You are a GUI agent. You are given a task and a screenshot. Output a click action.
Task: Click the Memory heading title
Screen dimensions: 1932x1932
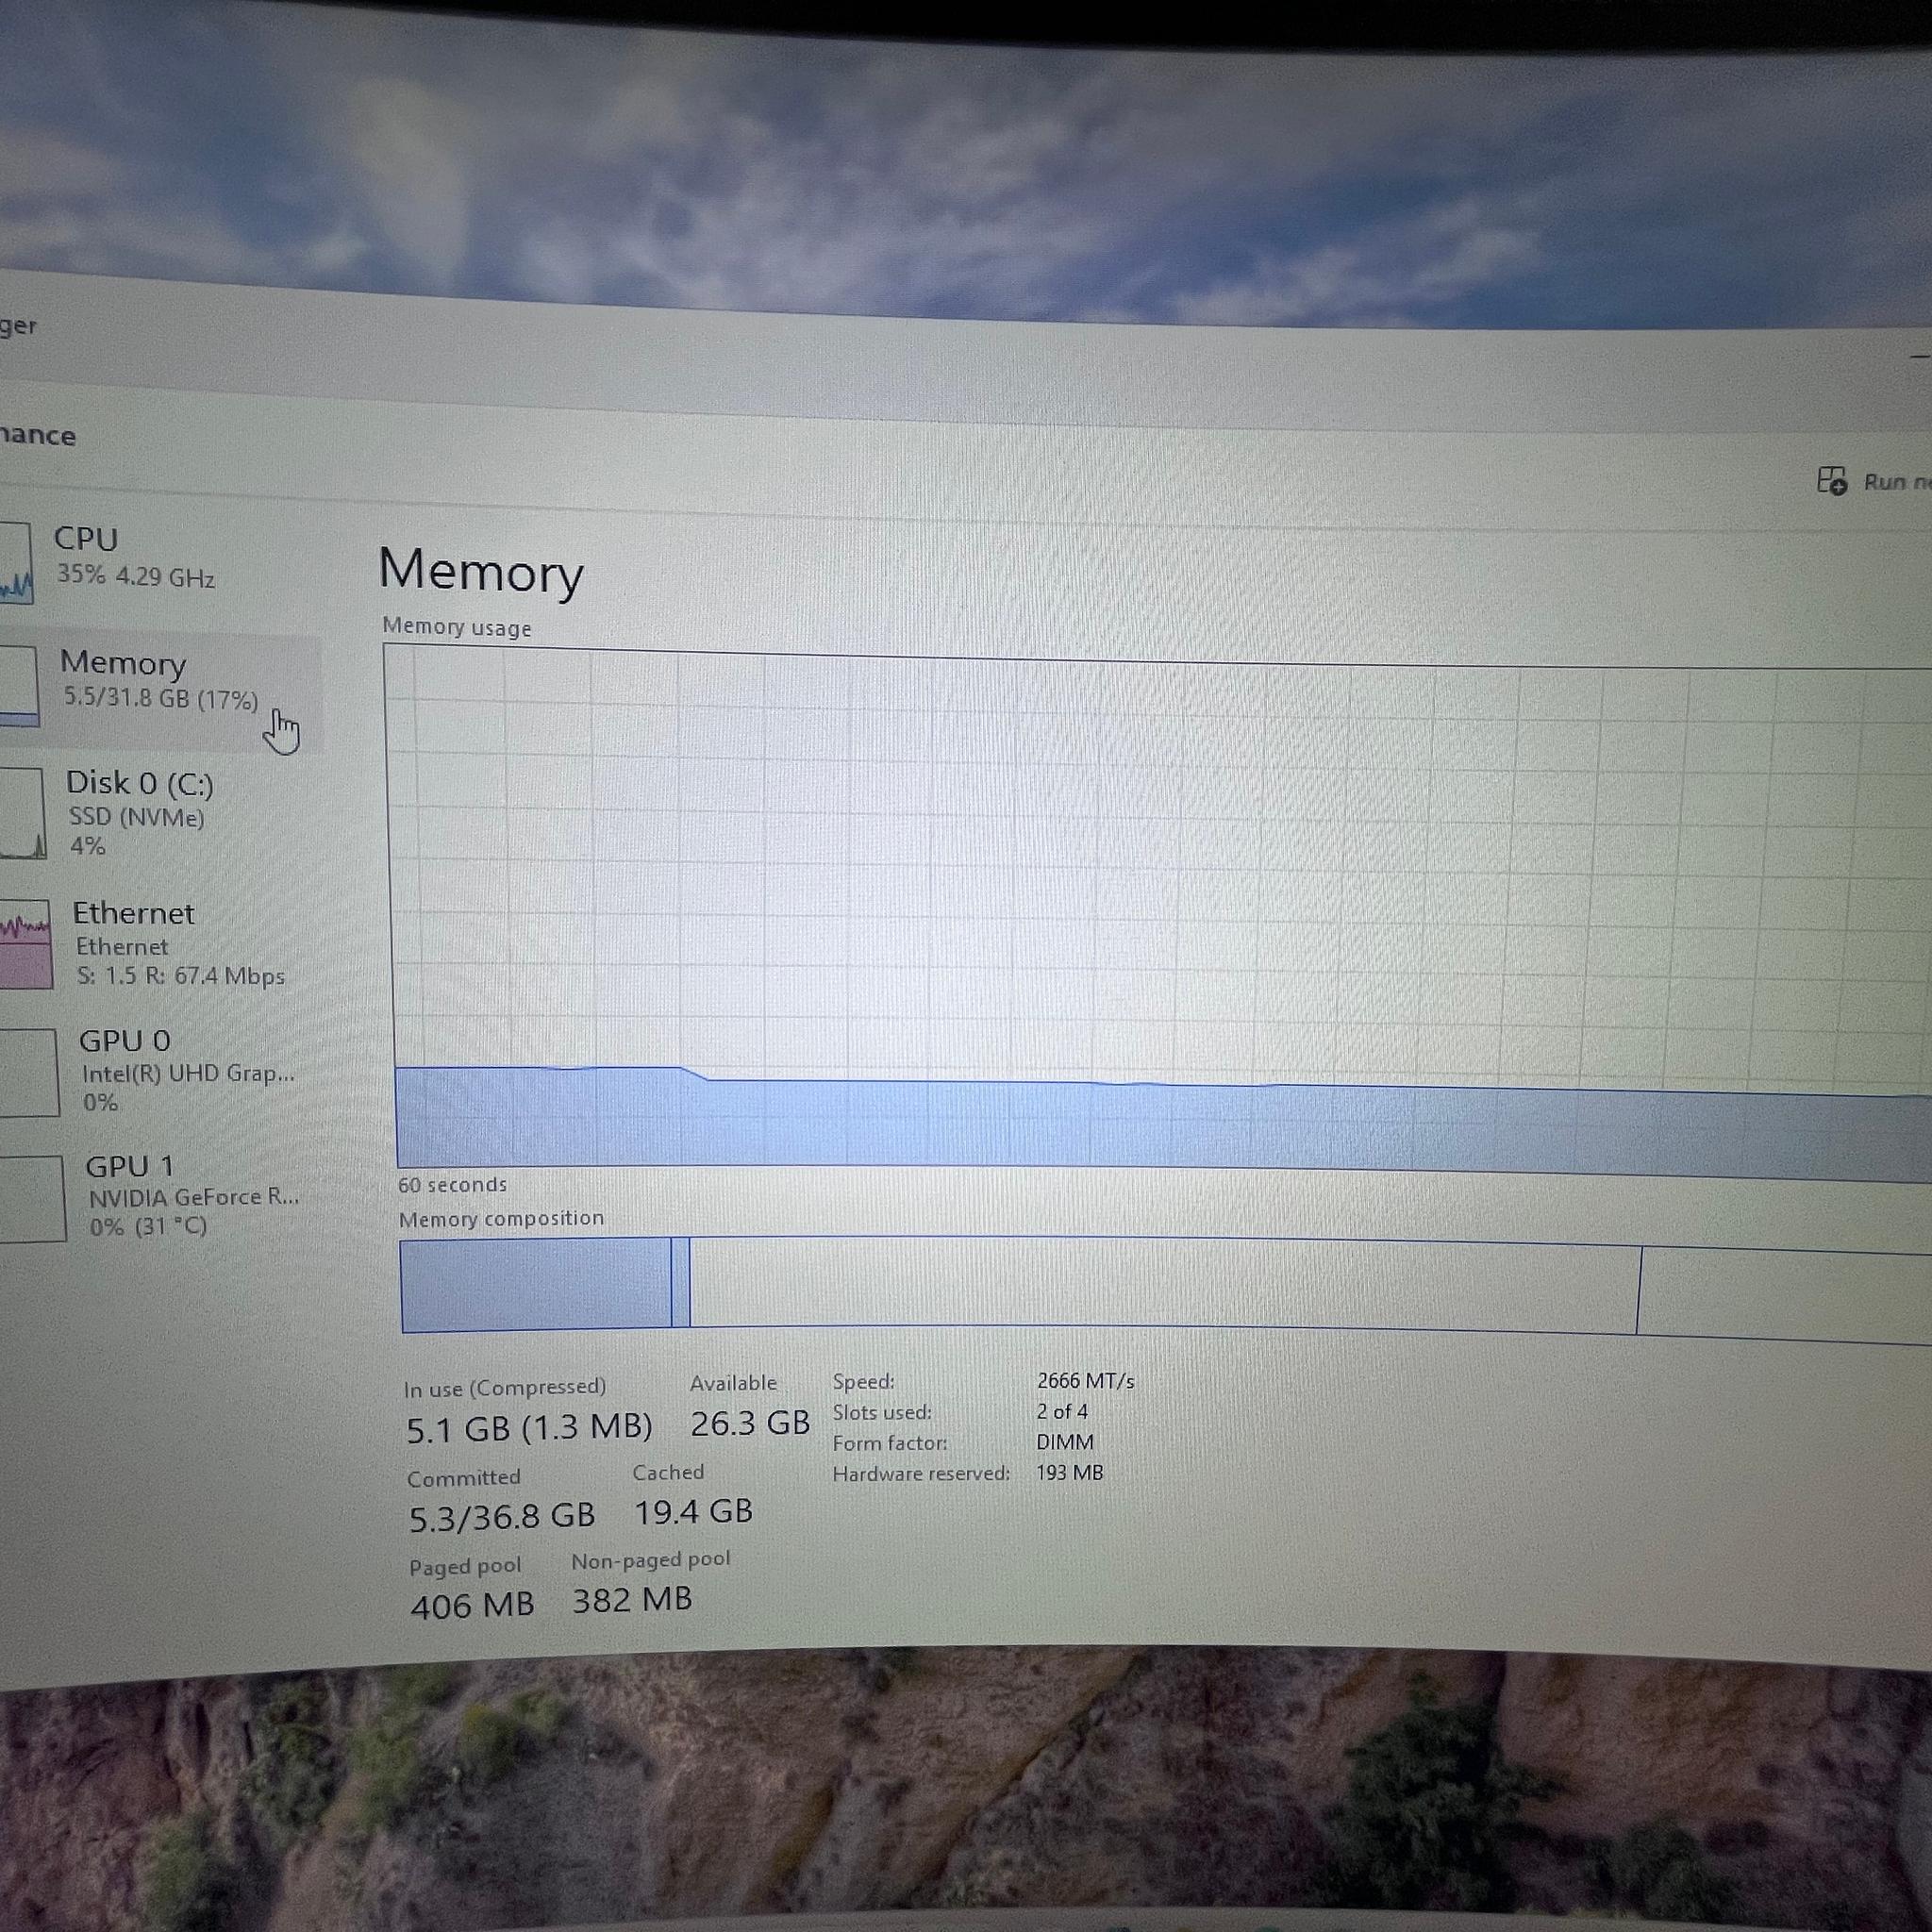[x=481, y=571]
